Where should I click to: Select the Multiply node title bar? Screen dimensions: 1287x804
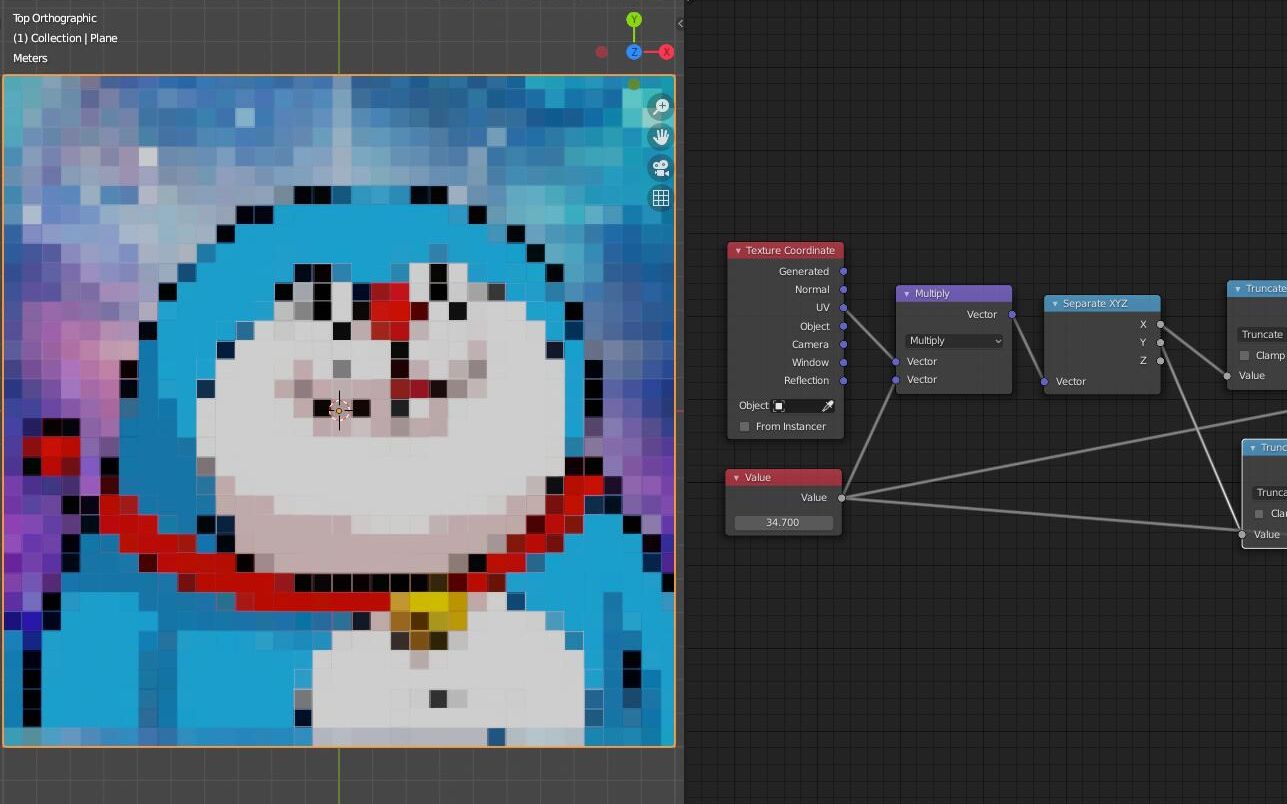pos(954,294)
